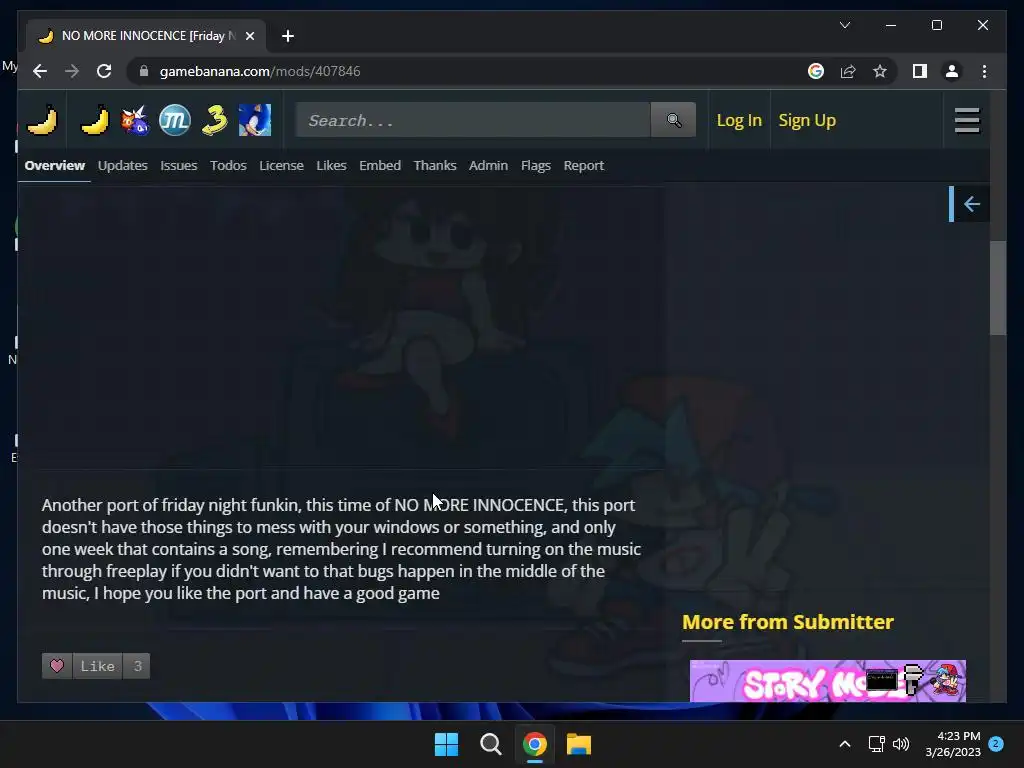Open the Friday Night Funkin banana game icon
The height and width of the screenshot is (768, 1024).
click(95, 120)
